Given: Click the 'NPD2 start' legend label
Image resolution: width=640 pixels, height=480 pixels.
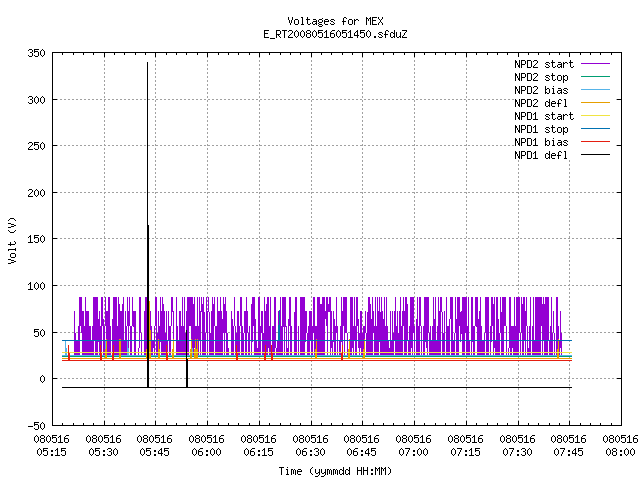Looking at the screenshot, I should (x=544, y=64).
